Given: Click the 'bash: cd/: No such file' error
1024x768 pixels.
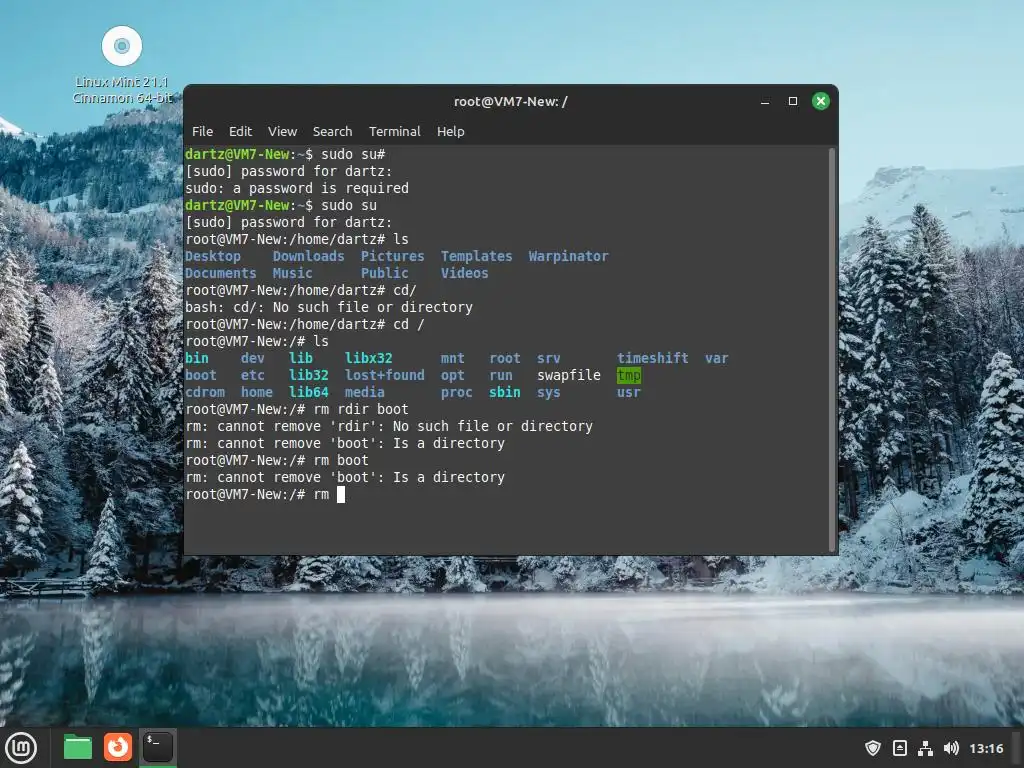Looking at the screenshot, I should point(329,307).
